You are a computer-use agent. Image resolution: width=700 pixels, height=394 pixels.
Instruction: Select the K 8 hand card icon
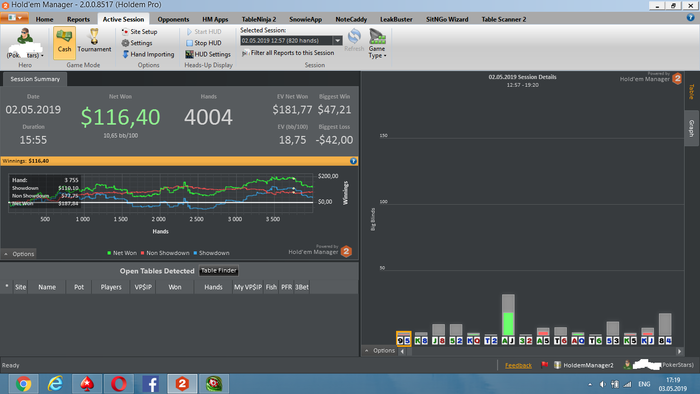(x=421, y=340)
